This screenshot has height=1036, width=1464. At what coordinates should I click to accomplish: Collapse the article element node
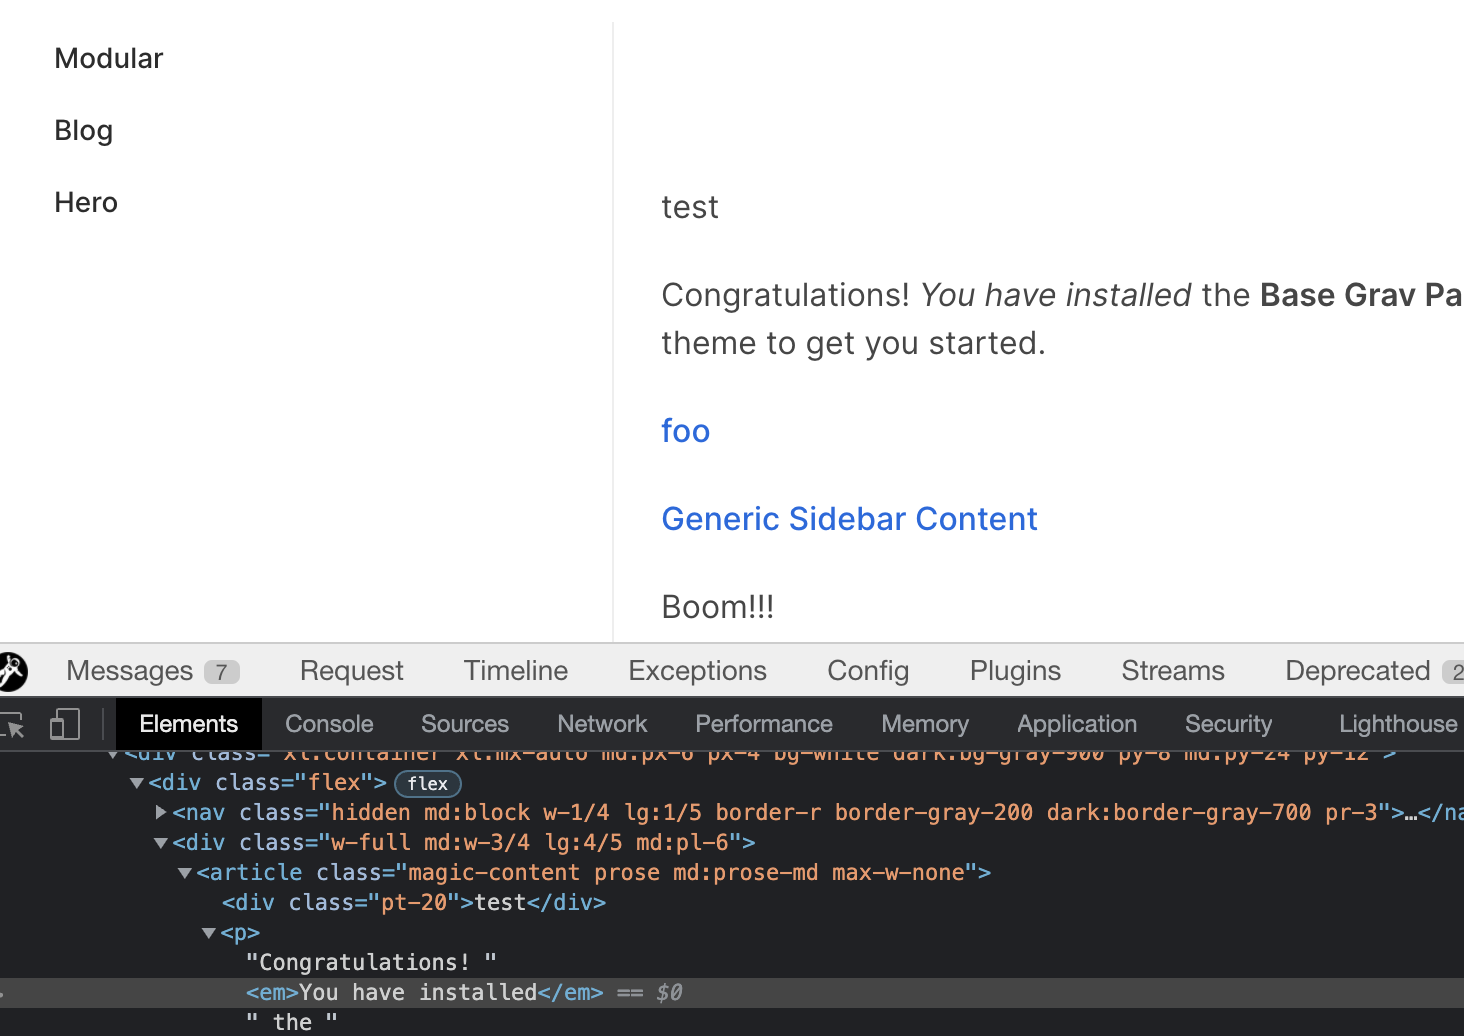185,872
